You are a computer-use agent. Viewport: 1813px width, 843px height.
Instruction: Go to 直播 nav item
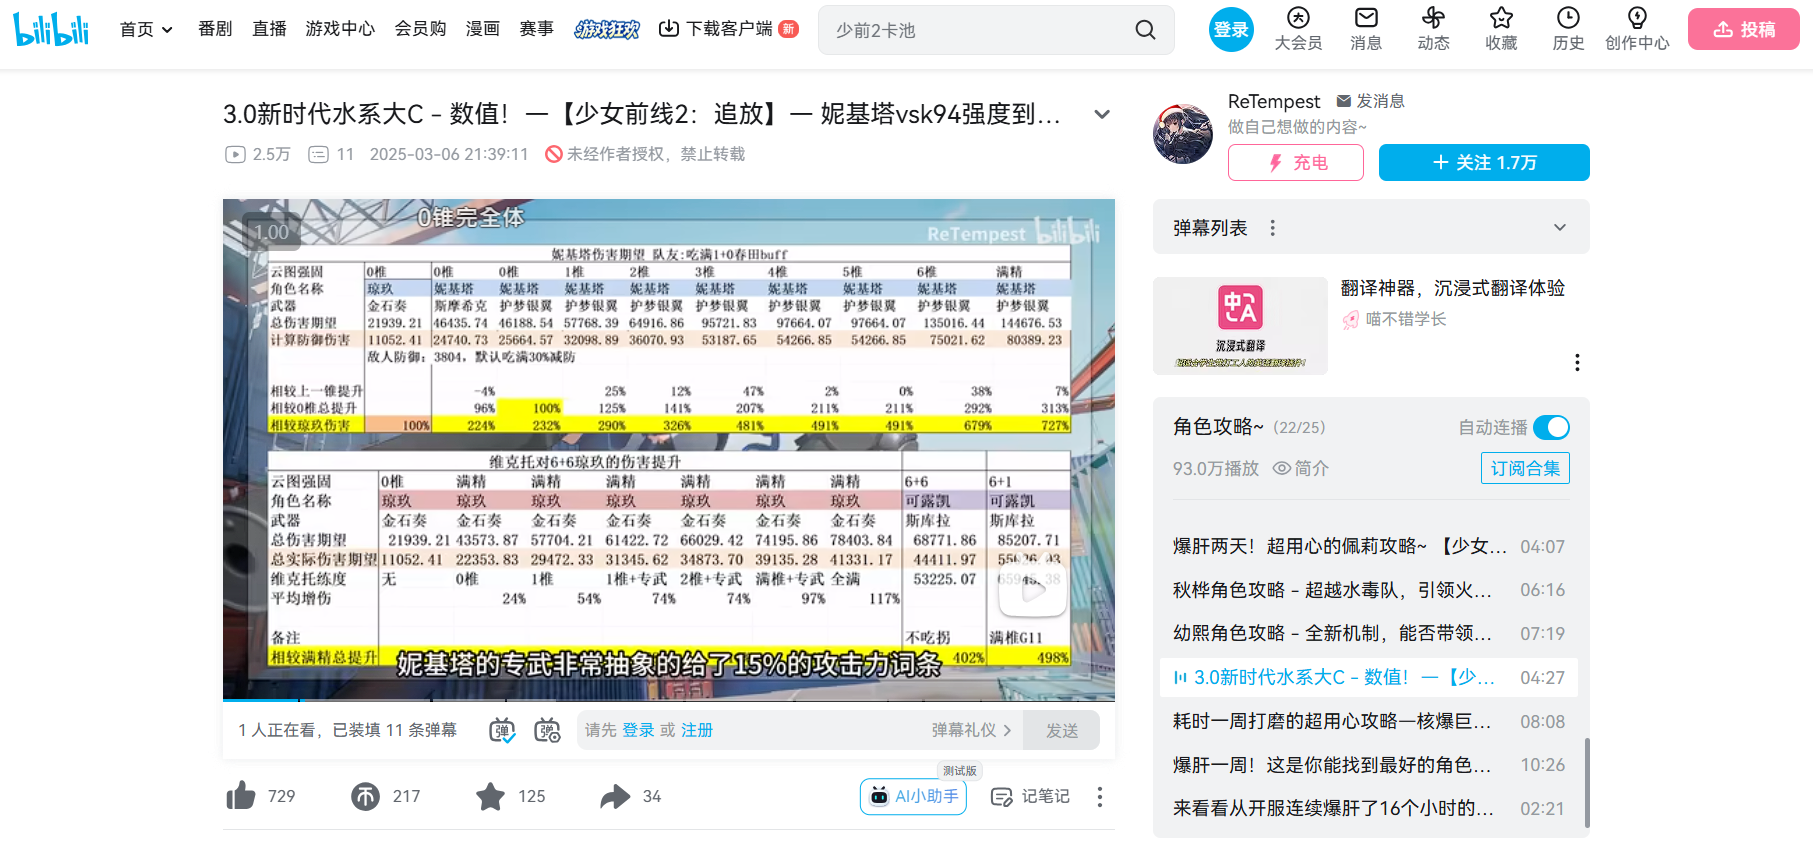269,29
